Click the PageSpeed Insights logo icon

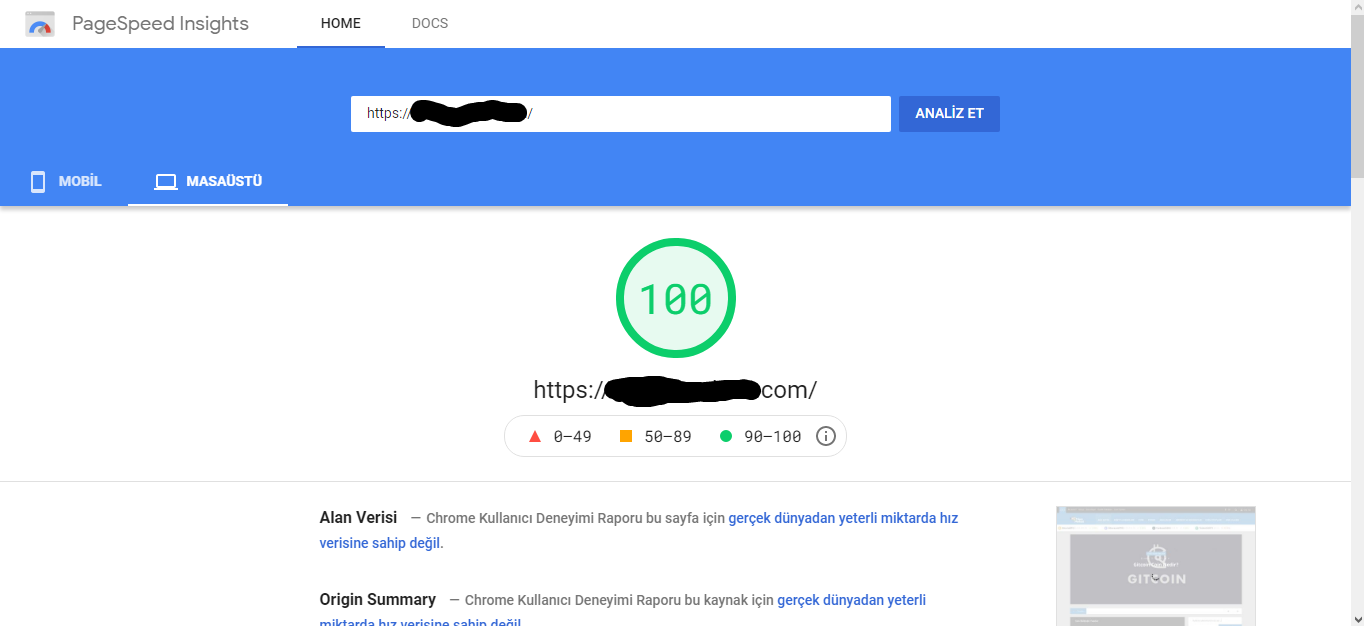(x=40, y=24)
